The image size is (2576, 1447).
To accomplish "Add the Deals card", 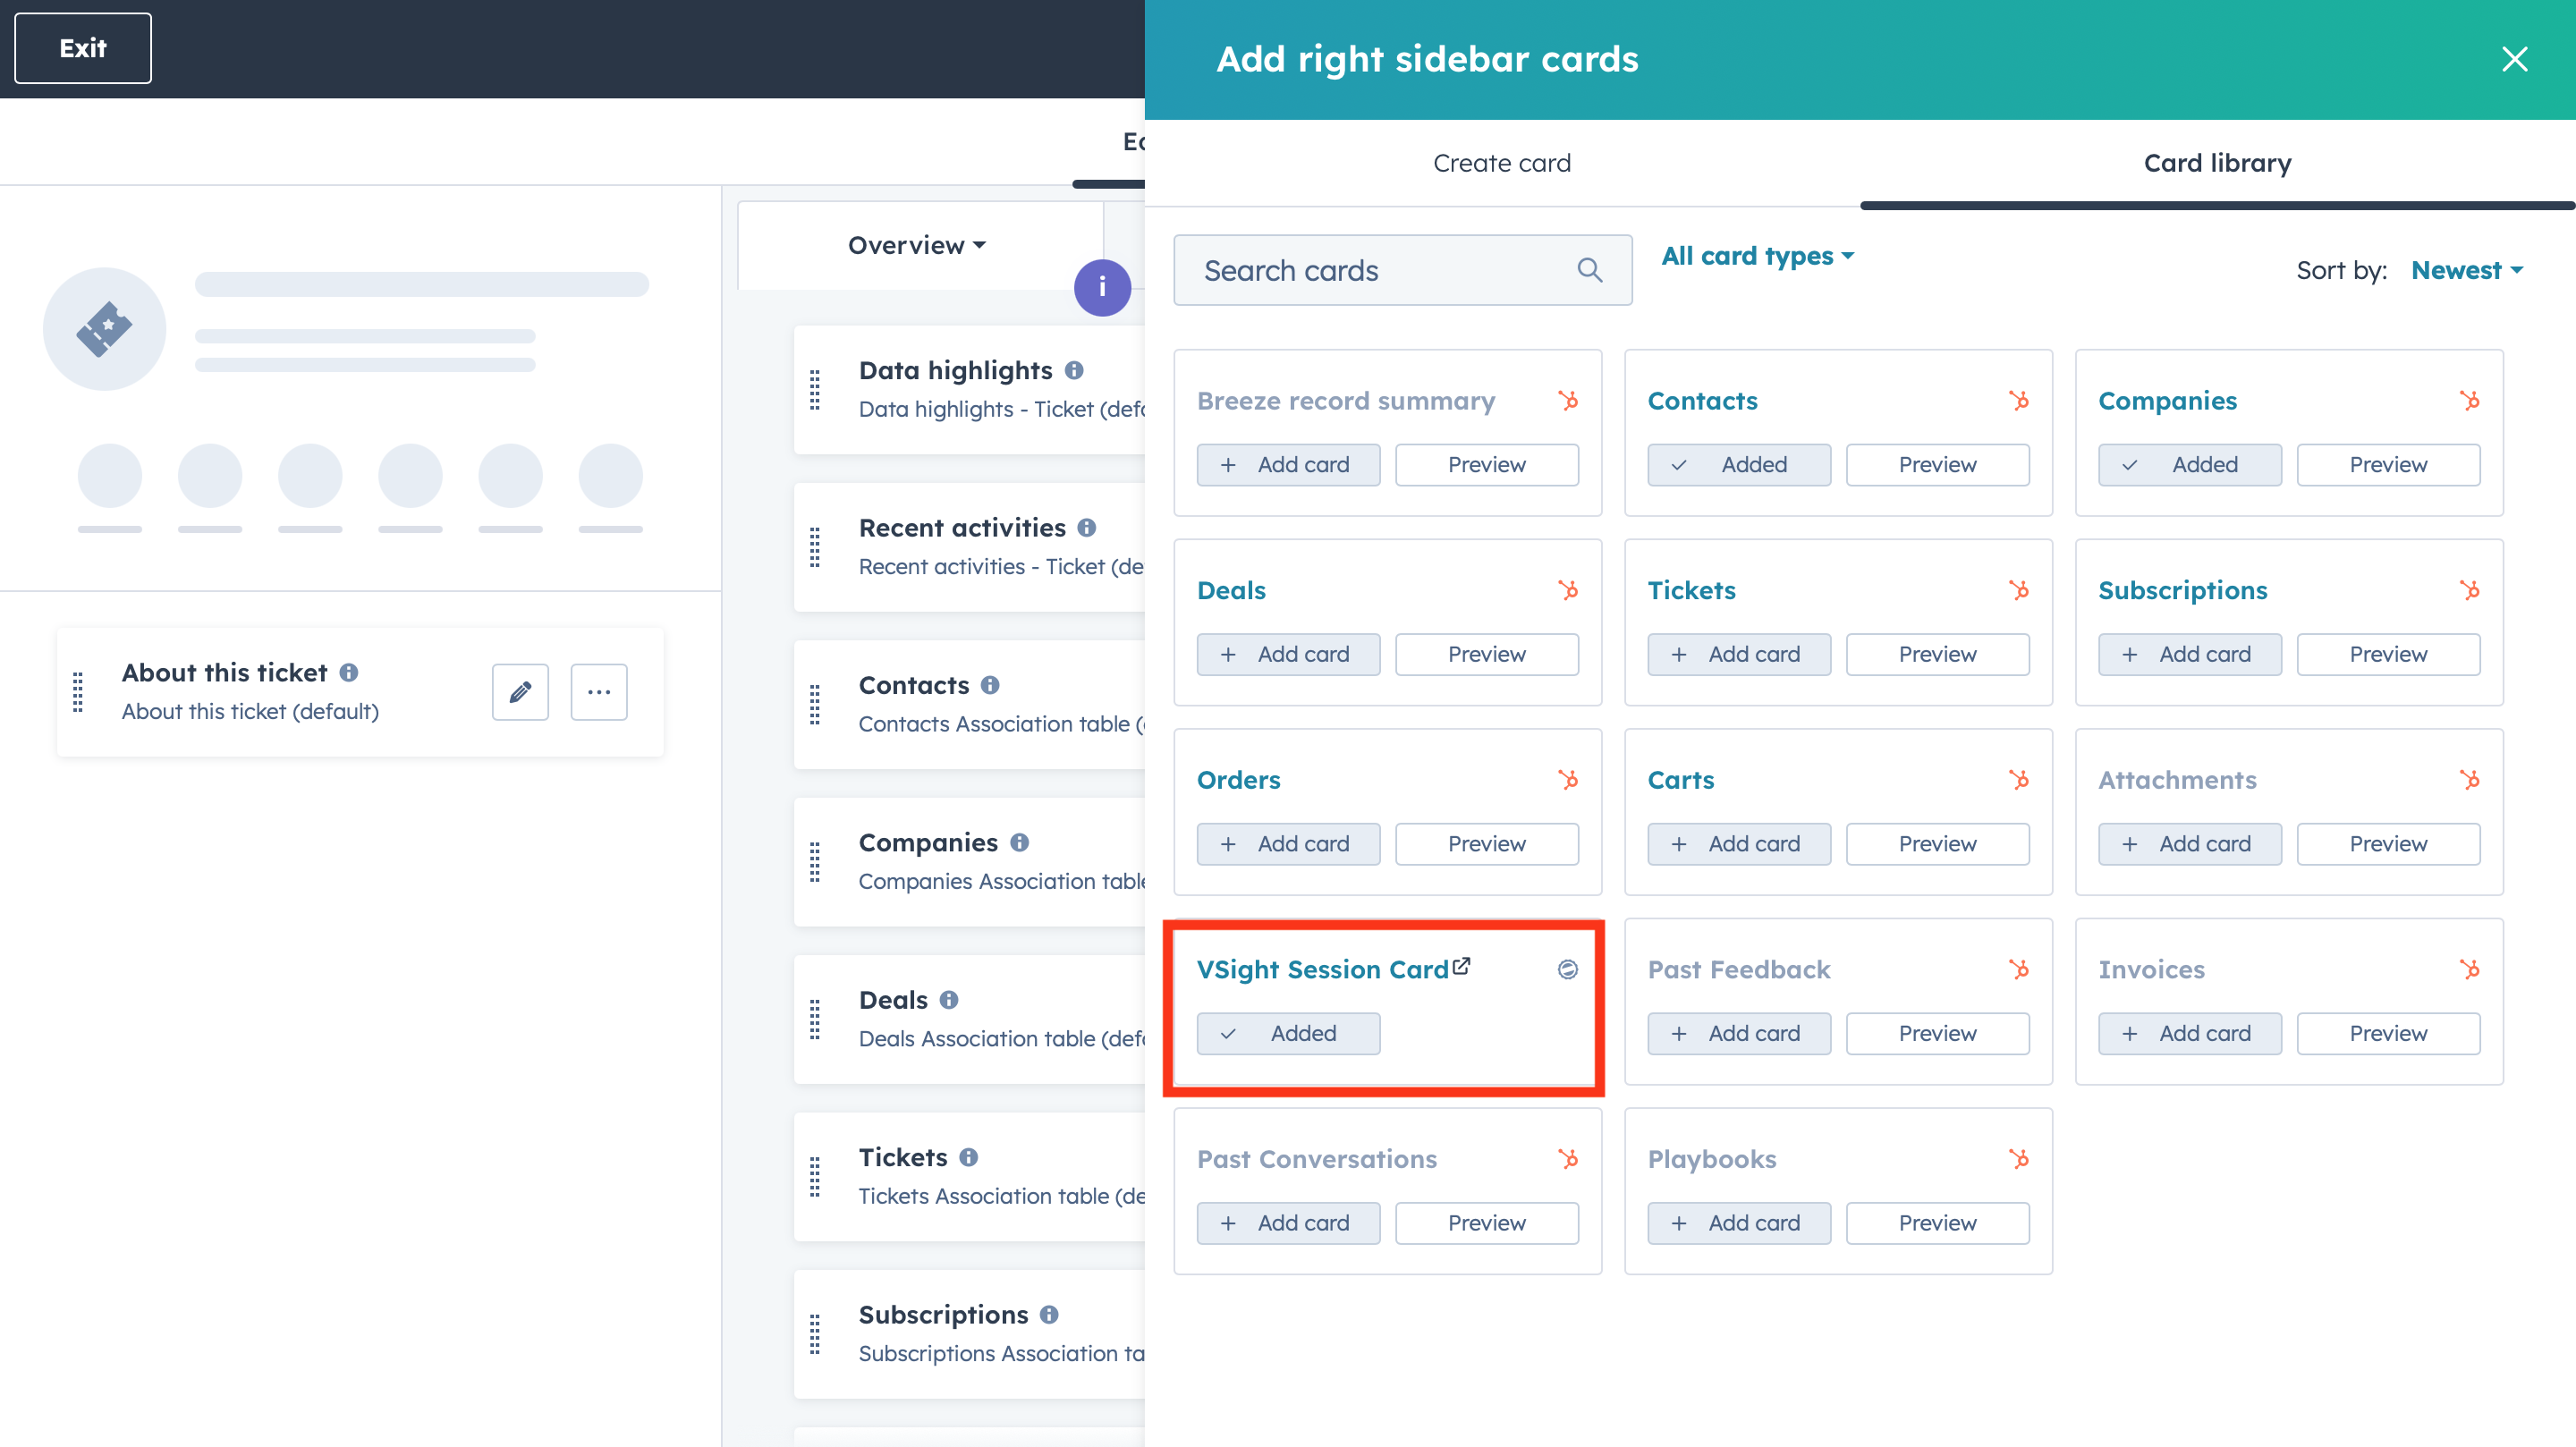I will [x=1288, y=654].
